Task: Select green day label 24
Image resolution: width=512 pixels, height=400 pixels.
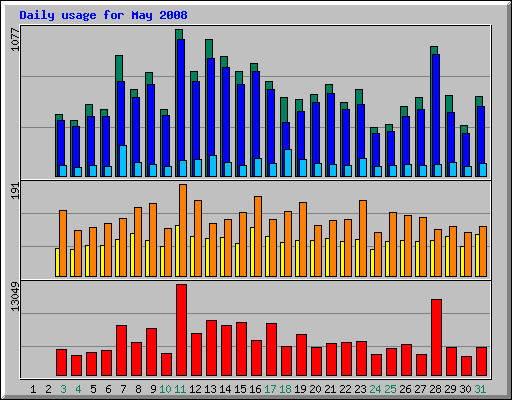Action: click(375, 389)
